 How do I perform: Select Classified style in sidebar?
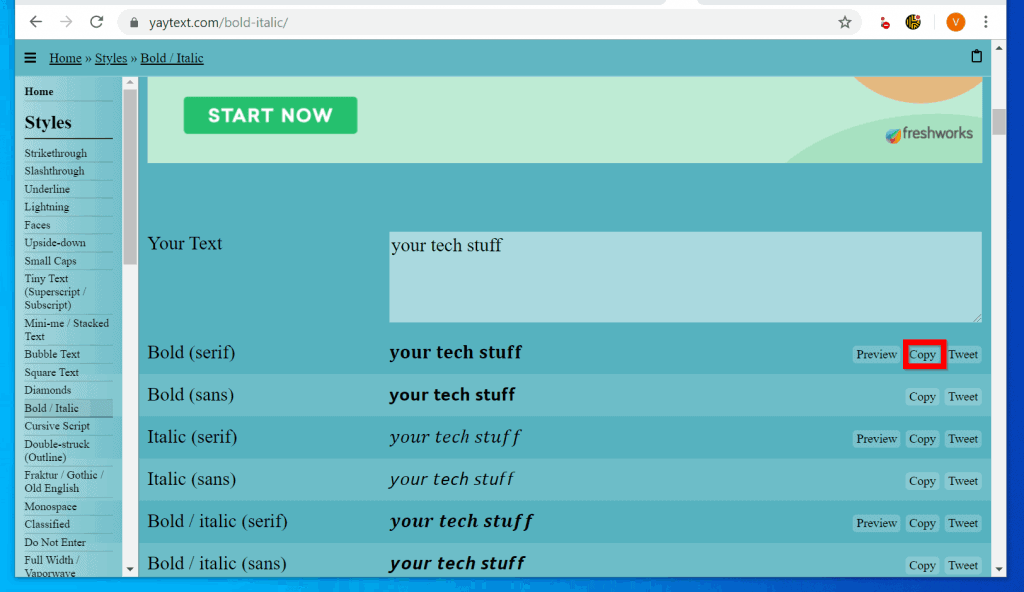tap(47, 524)
